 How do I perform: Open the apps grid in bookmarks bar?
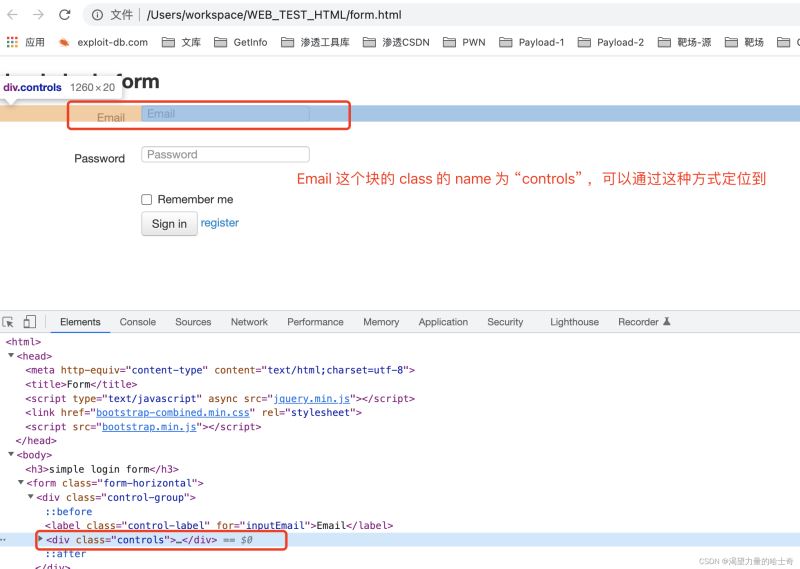coord(13,42)
